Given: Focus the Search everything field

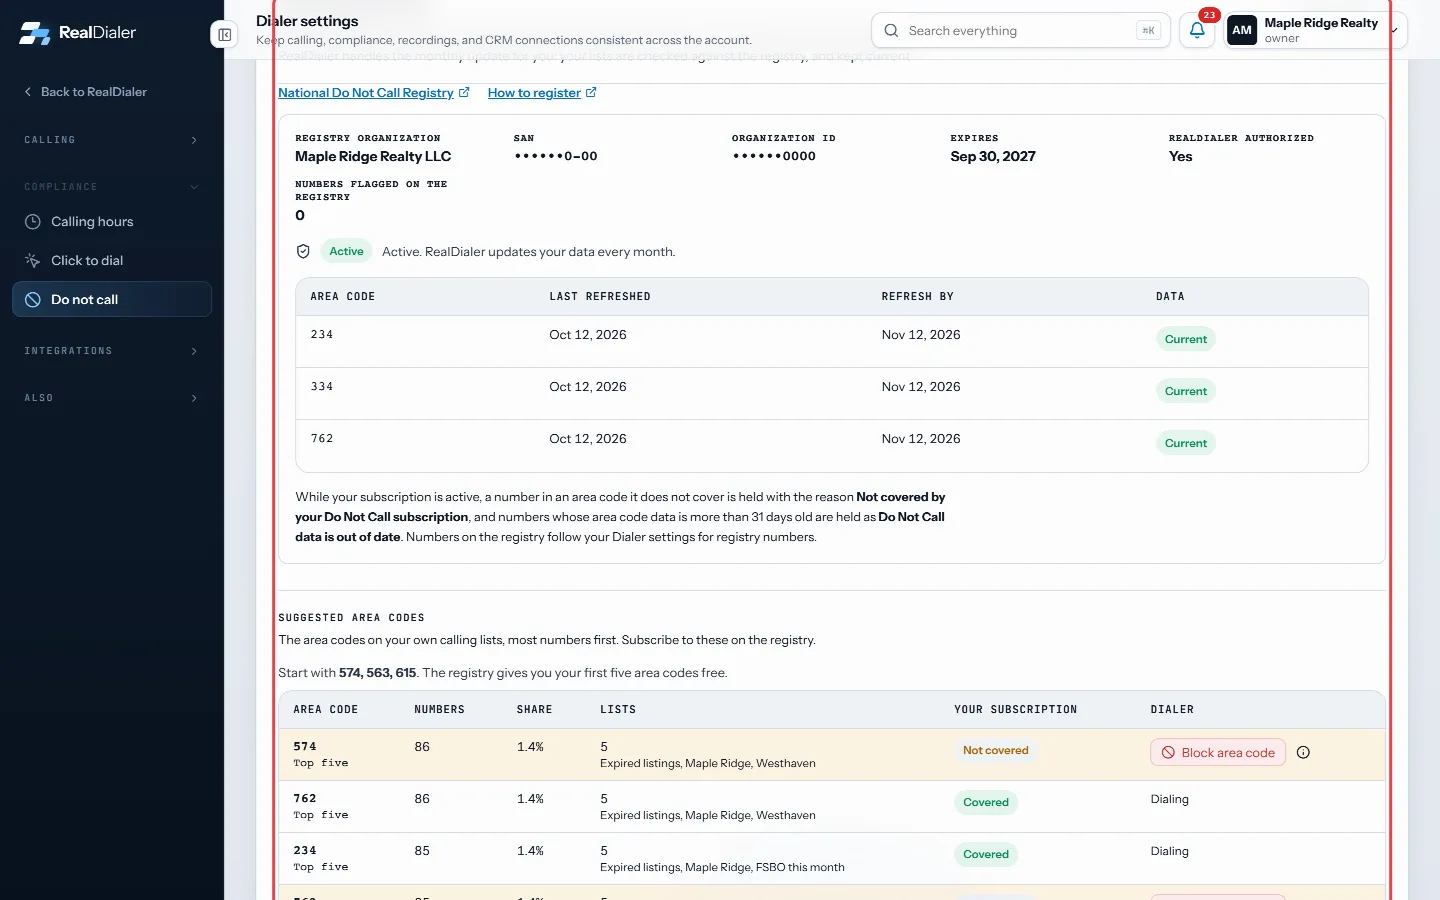Looking at the screenshot, I should [1021, 31].
